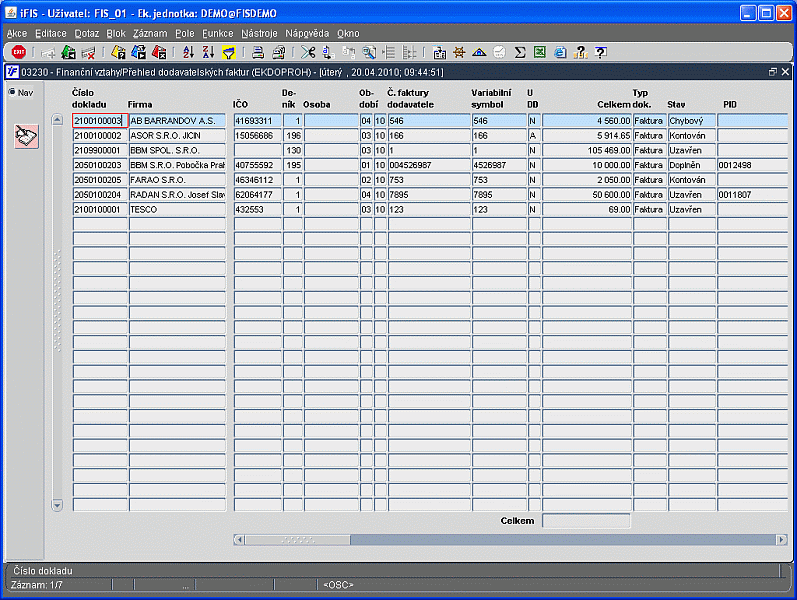Click the pink detail icon in left panel
The image size is (797, 600).
(x=26, y=136)
